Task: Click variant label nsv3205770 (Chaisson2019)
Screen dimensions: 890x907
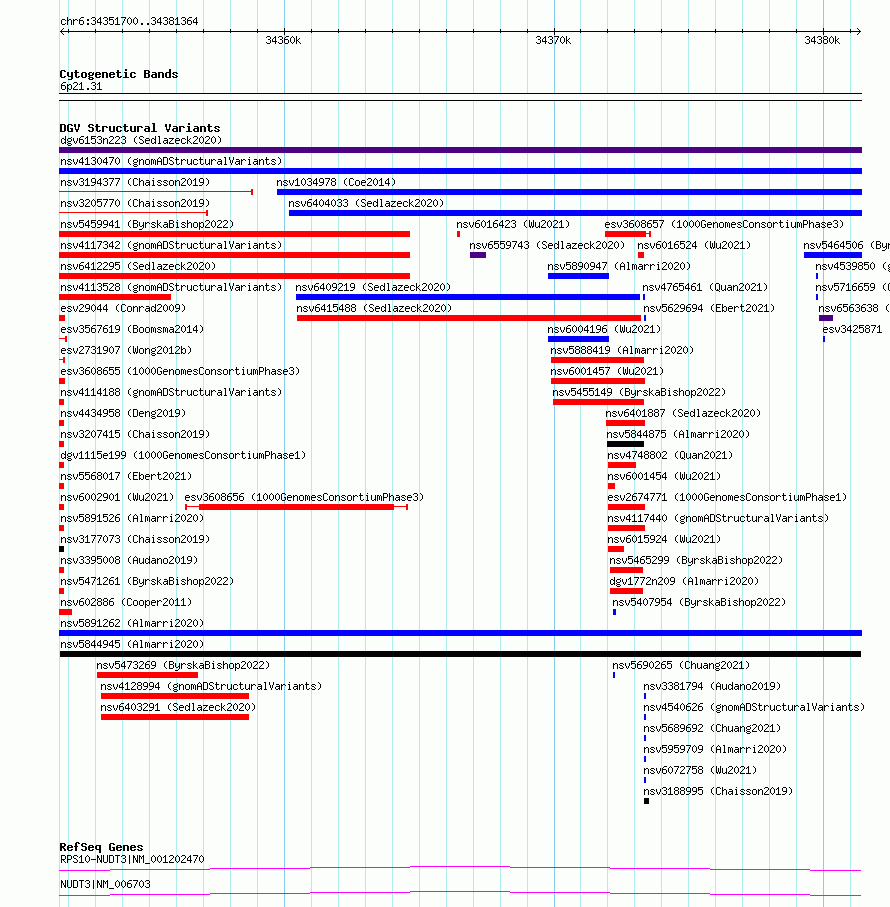Action: (x=135, y=203)
